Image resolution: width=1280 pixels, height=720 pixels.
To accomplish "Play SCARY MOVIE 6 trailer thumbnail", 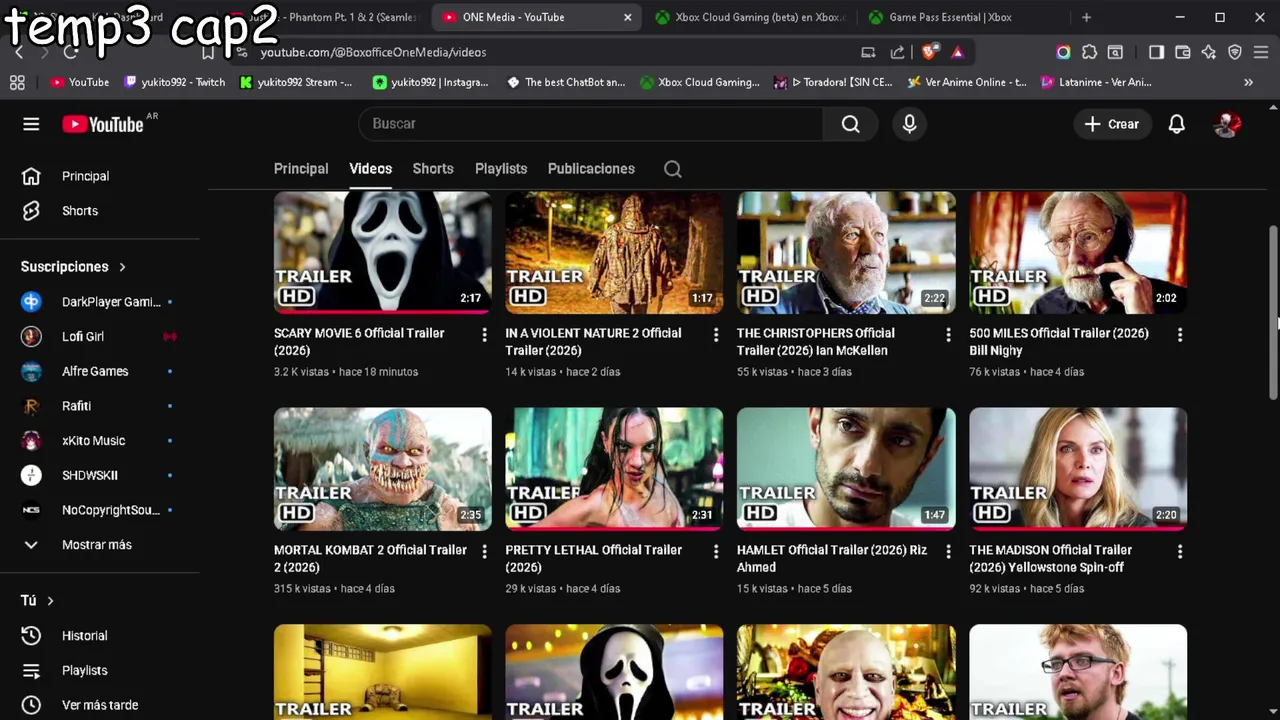I will pos(383,254).
